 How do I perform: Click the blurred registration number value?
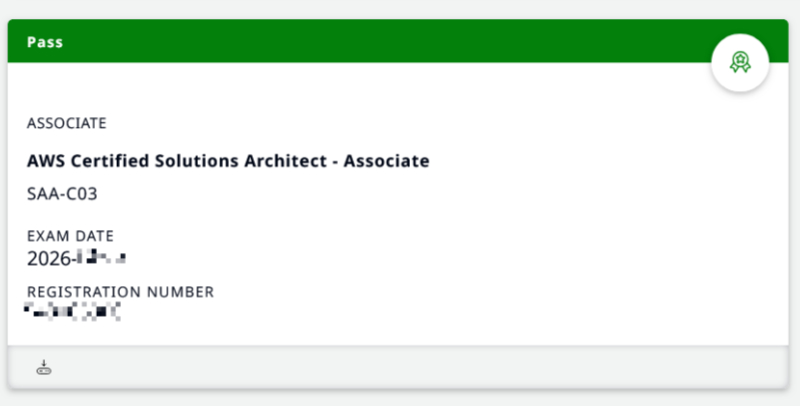tap(72, 311)
